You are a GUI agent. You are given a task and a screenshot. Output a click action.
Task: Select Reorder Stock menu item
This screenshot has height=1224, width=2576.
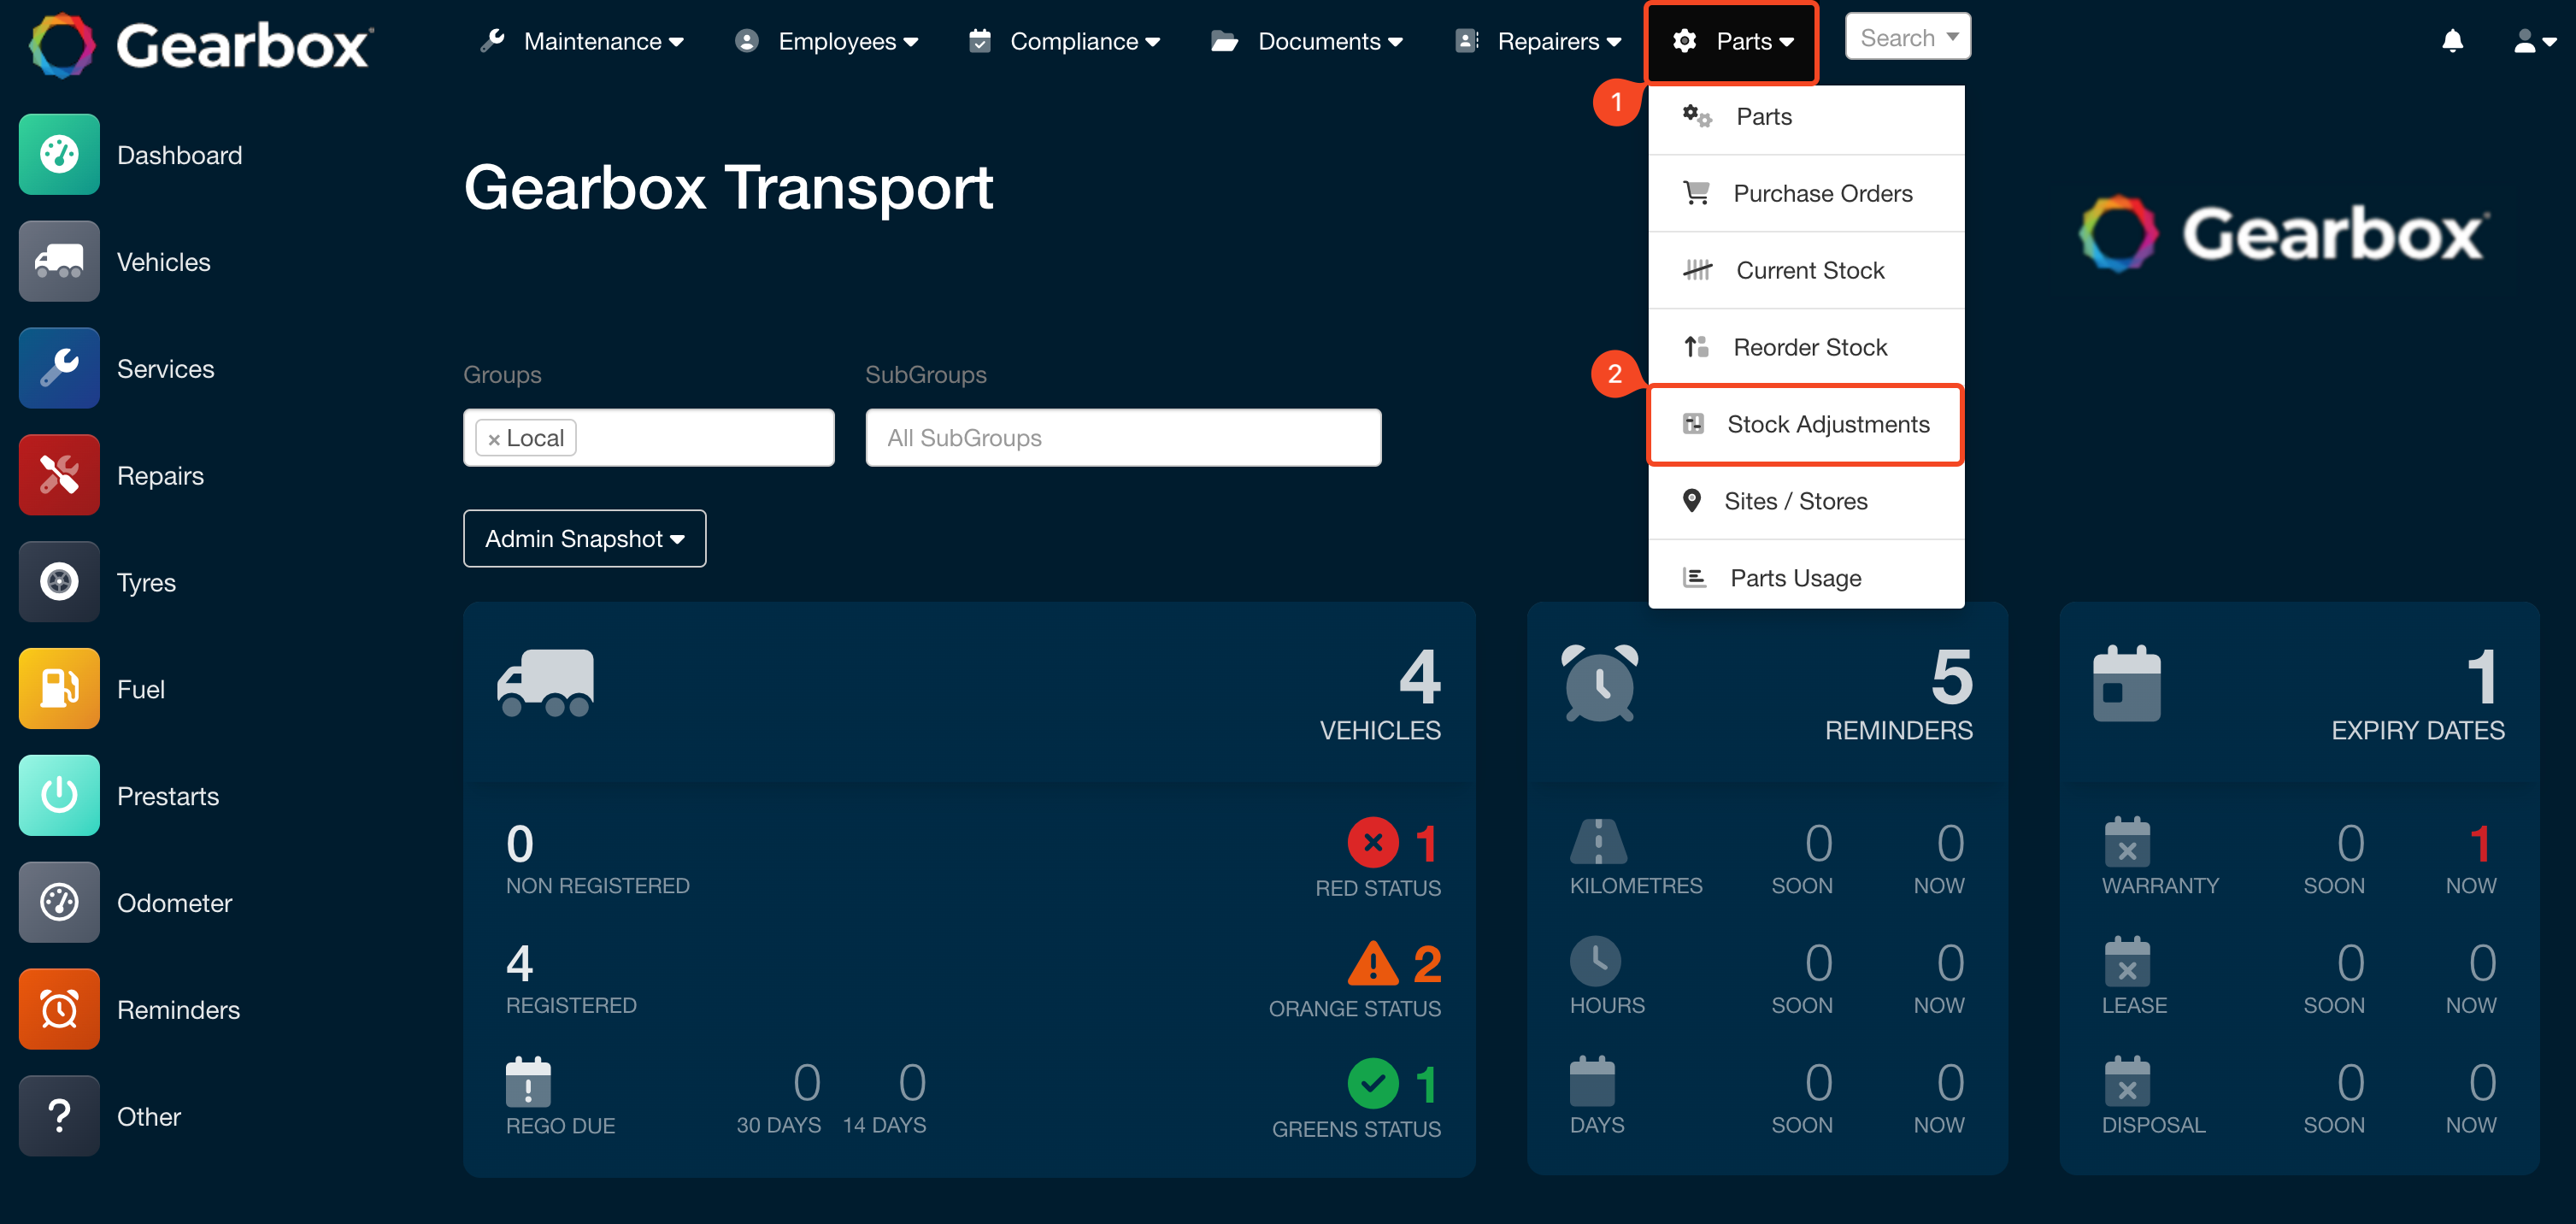pyautogui.click(x=1806, y=347)
